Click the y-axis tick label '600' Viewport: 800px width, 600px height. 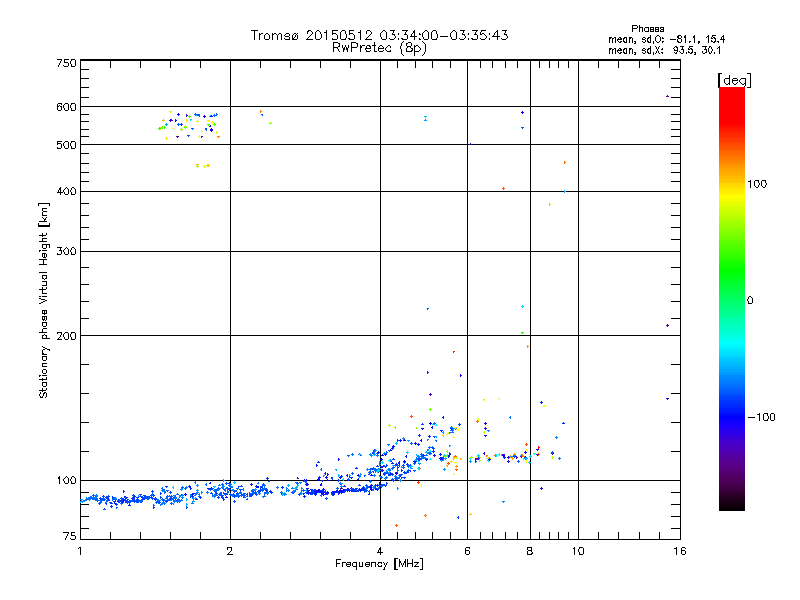(x=66, y=107)
